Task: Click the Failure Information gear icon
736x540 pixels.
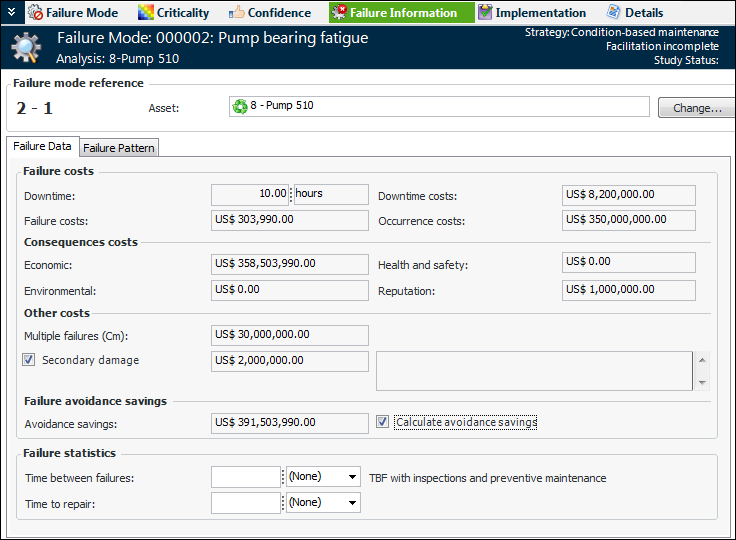Action: point(339,12)
